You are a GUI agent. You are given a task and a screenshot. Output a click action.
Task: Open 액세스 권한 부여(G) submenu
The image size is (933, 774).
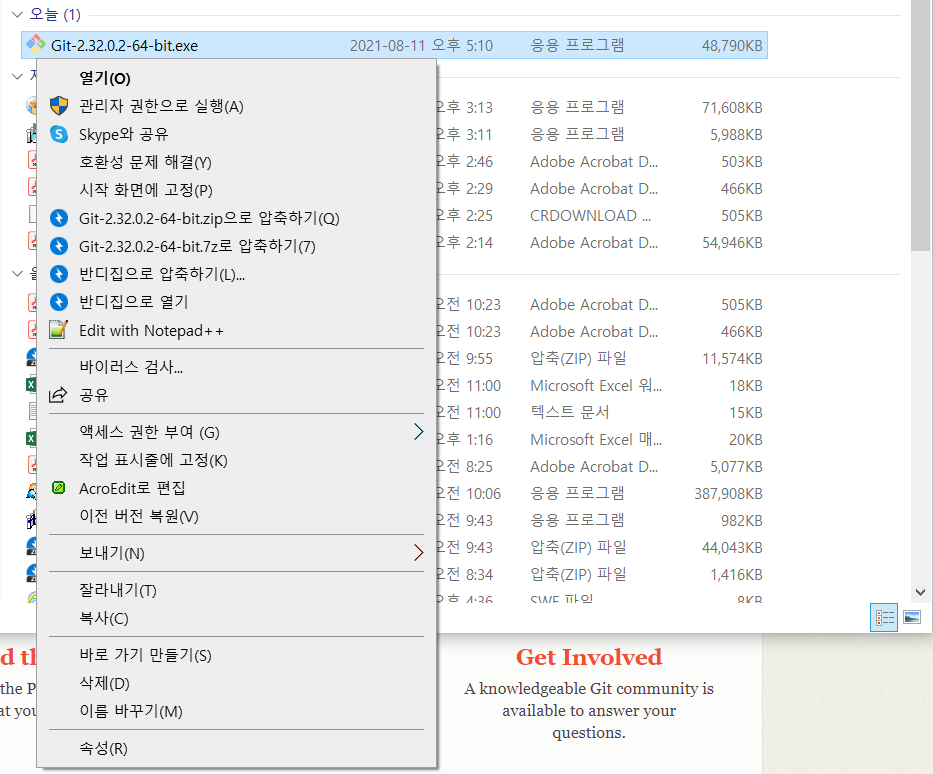(x=236, y=432)
